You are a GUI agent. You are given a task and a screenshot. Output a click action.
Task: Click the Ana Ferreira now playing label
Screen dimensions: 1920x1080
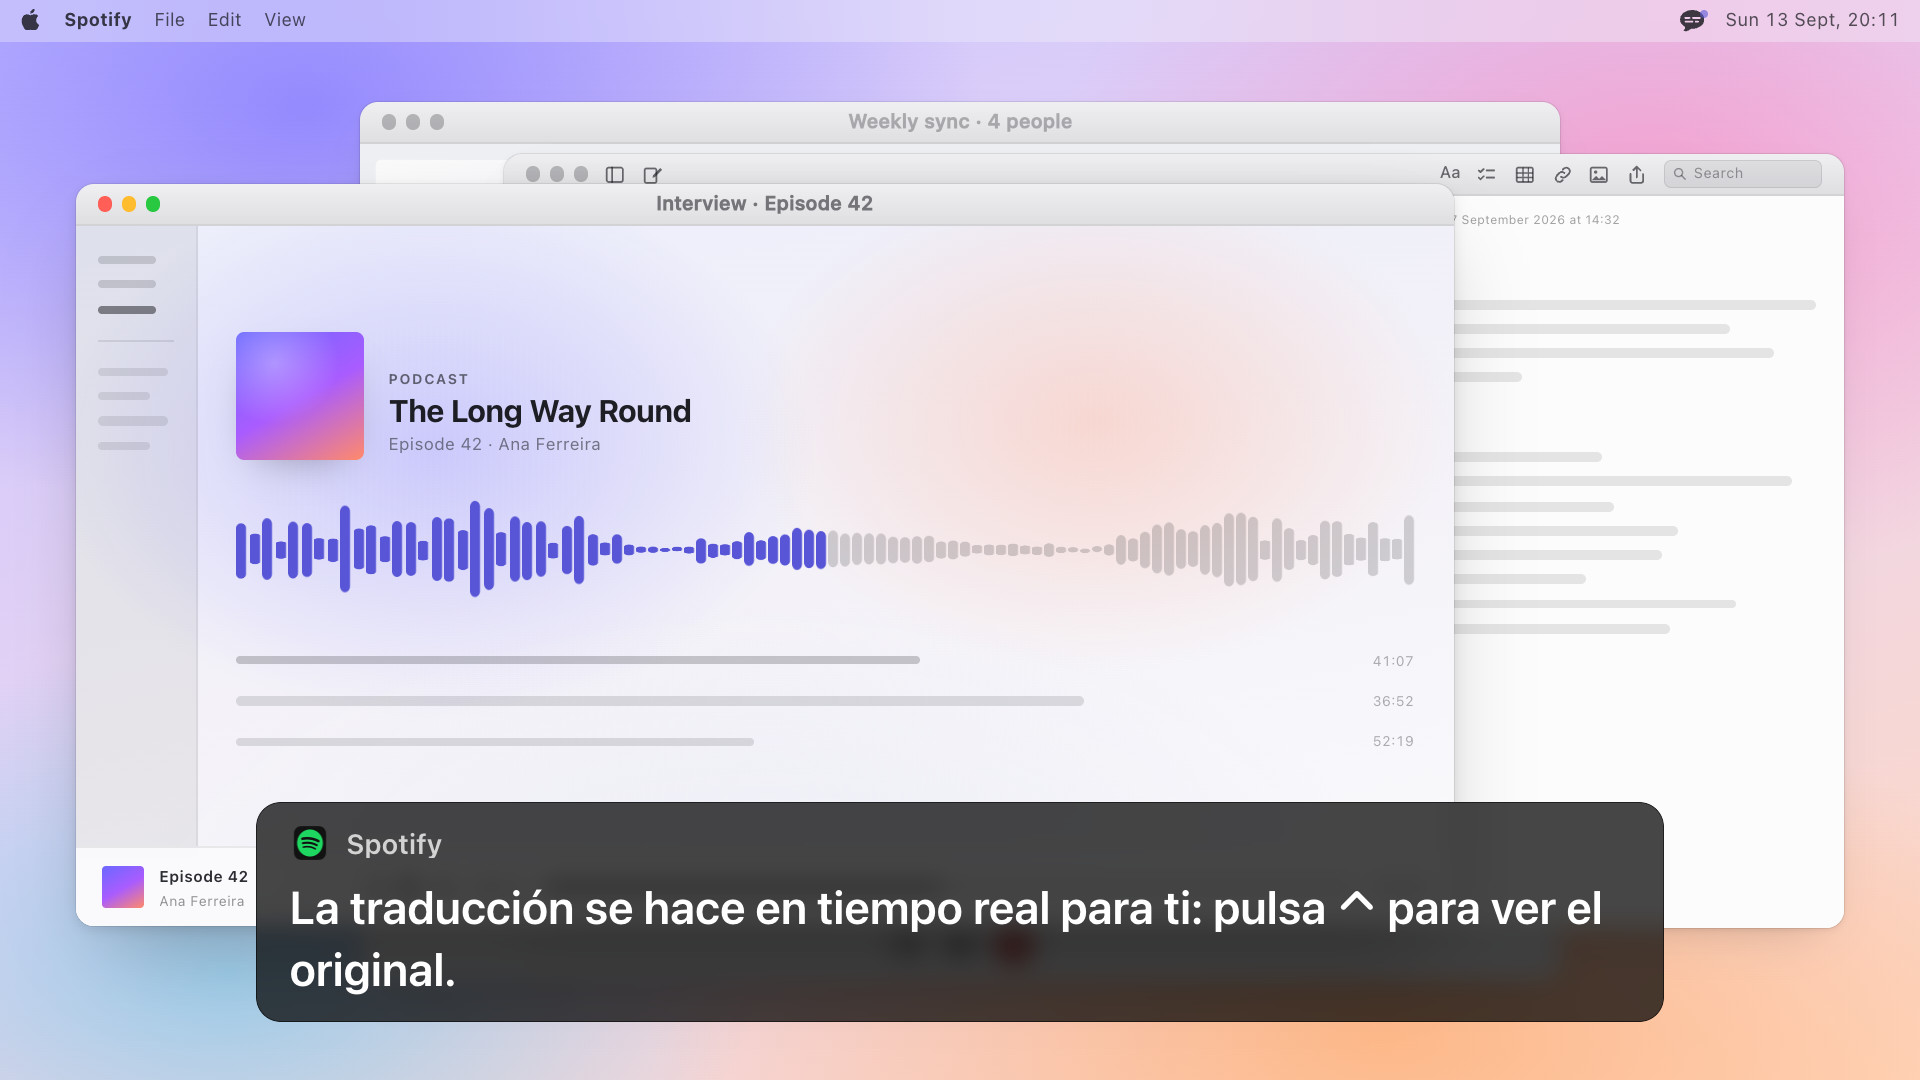point(202,901)
